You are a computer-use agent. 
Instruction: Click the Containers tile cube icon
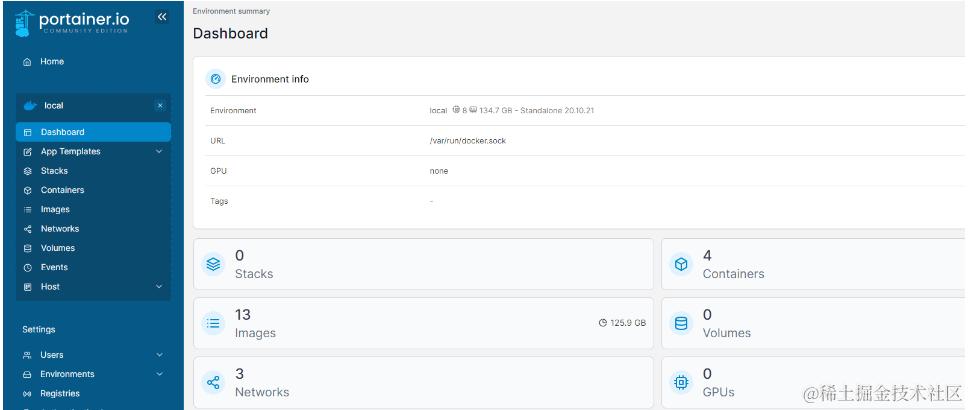(681, 264)
